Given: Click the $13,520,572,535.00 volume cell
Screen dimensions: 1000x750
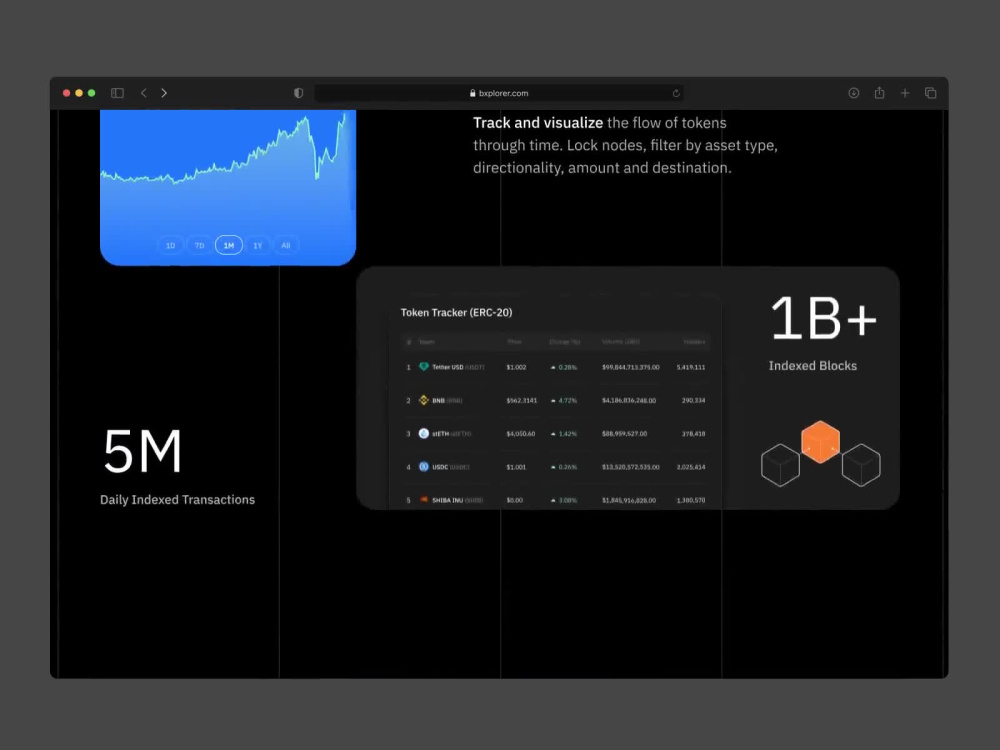Looking at the screenshot, I should [x=631, y=467].
